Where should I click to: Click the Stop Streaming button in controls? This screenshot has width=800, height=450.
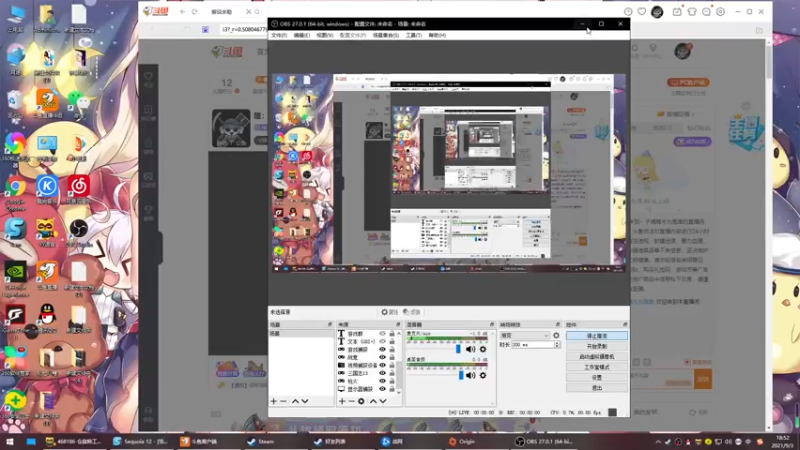click(x=596, y=336)
